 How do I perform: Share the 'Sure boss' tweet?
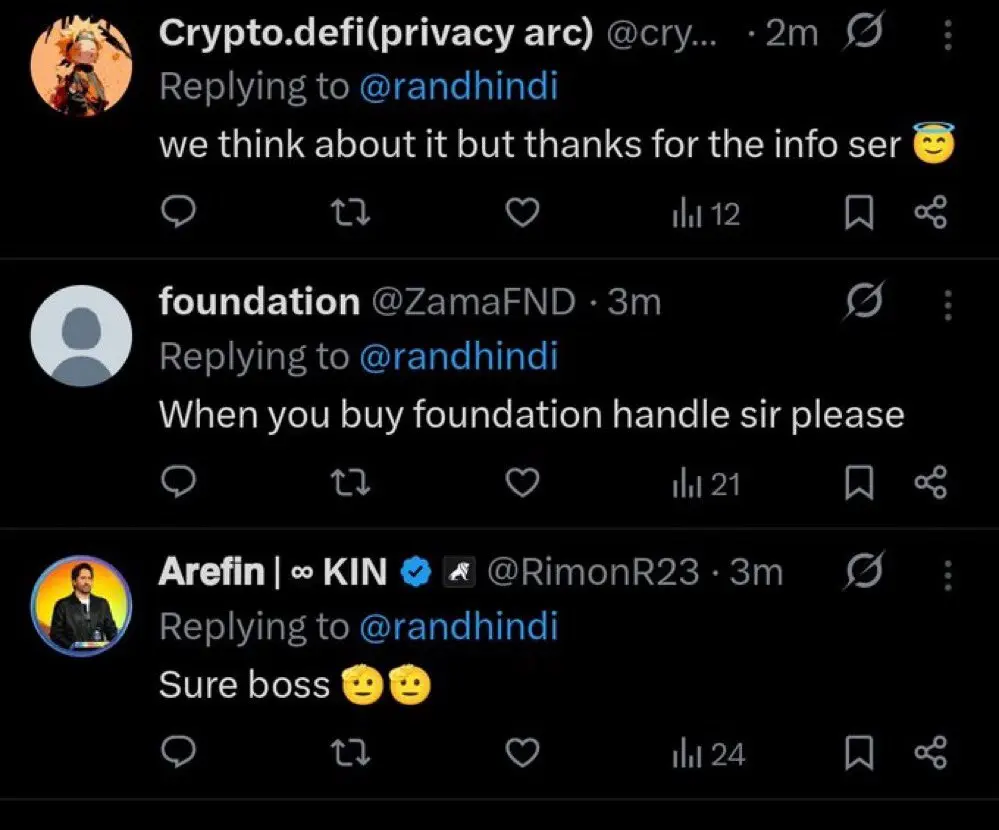[x=930, y=754]
